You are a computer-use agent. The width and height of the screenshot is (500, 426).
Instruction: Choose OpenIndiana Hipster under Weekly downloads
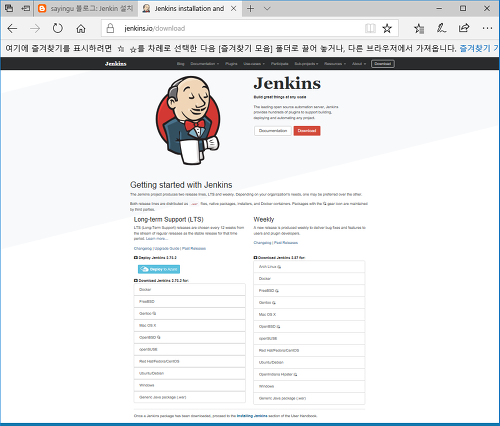coord(309,375)
